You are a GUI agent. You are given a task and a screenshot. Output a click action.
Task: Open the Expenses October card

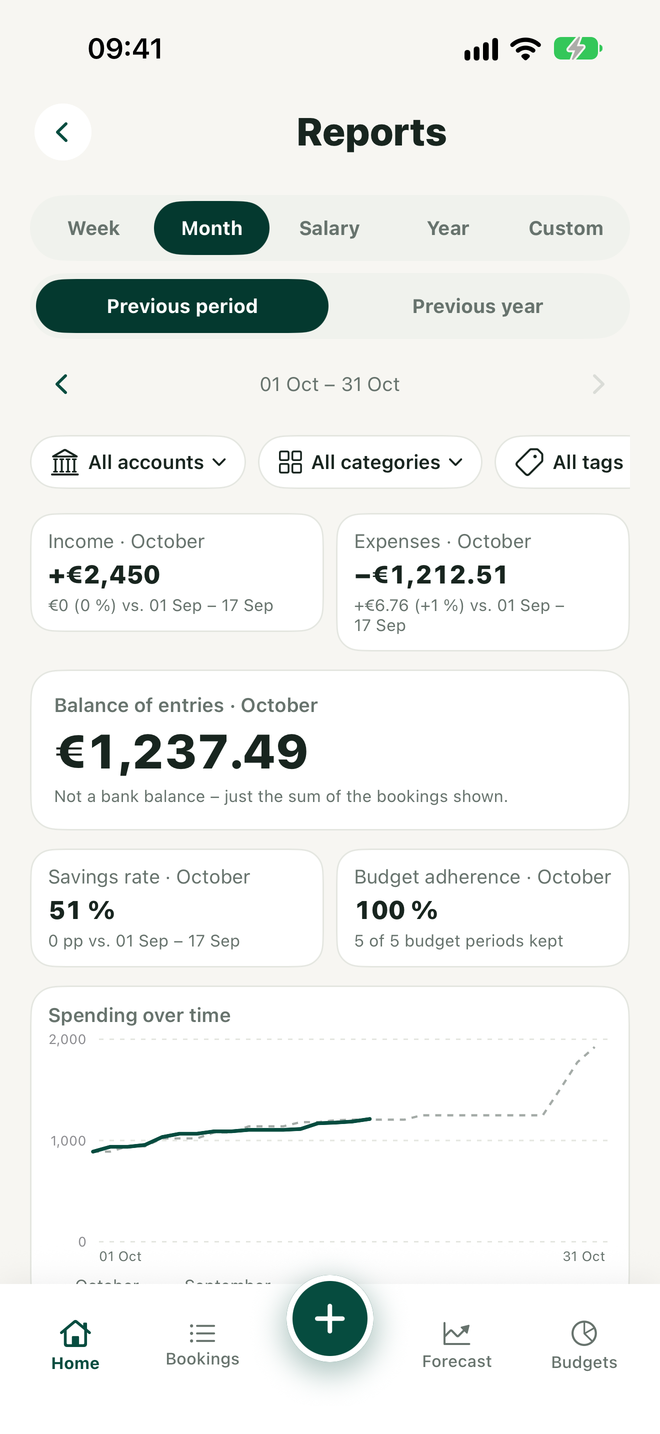click(x=483, y=582)
